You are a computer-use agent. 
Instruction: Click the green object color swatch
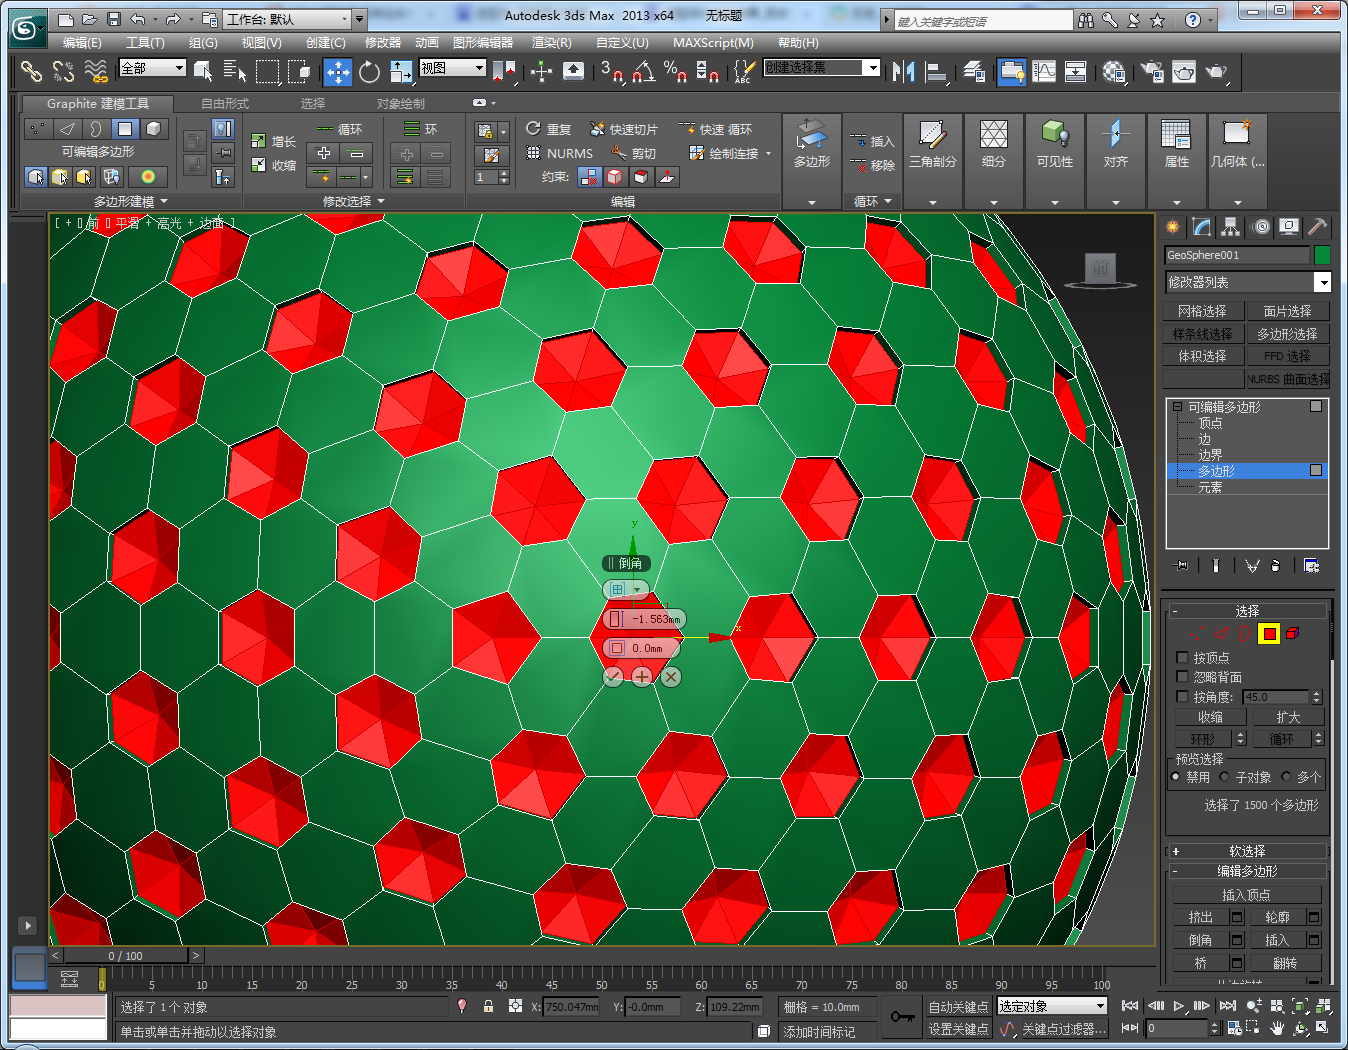pos(1322,255)
